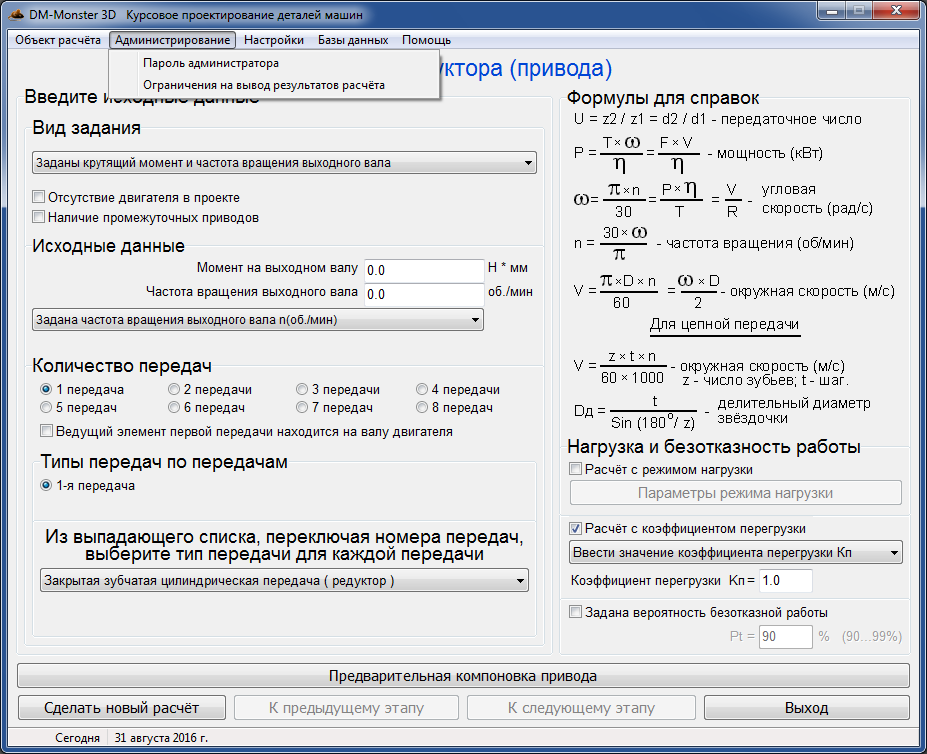The image size is (927, 754).
Task: Click the Pt probability input field
Action: [x=785, y=636]
